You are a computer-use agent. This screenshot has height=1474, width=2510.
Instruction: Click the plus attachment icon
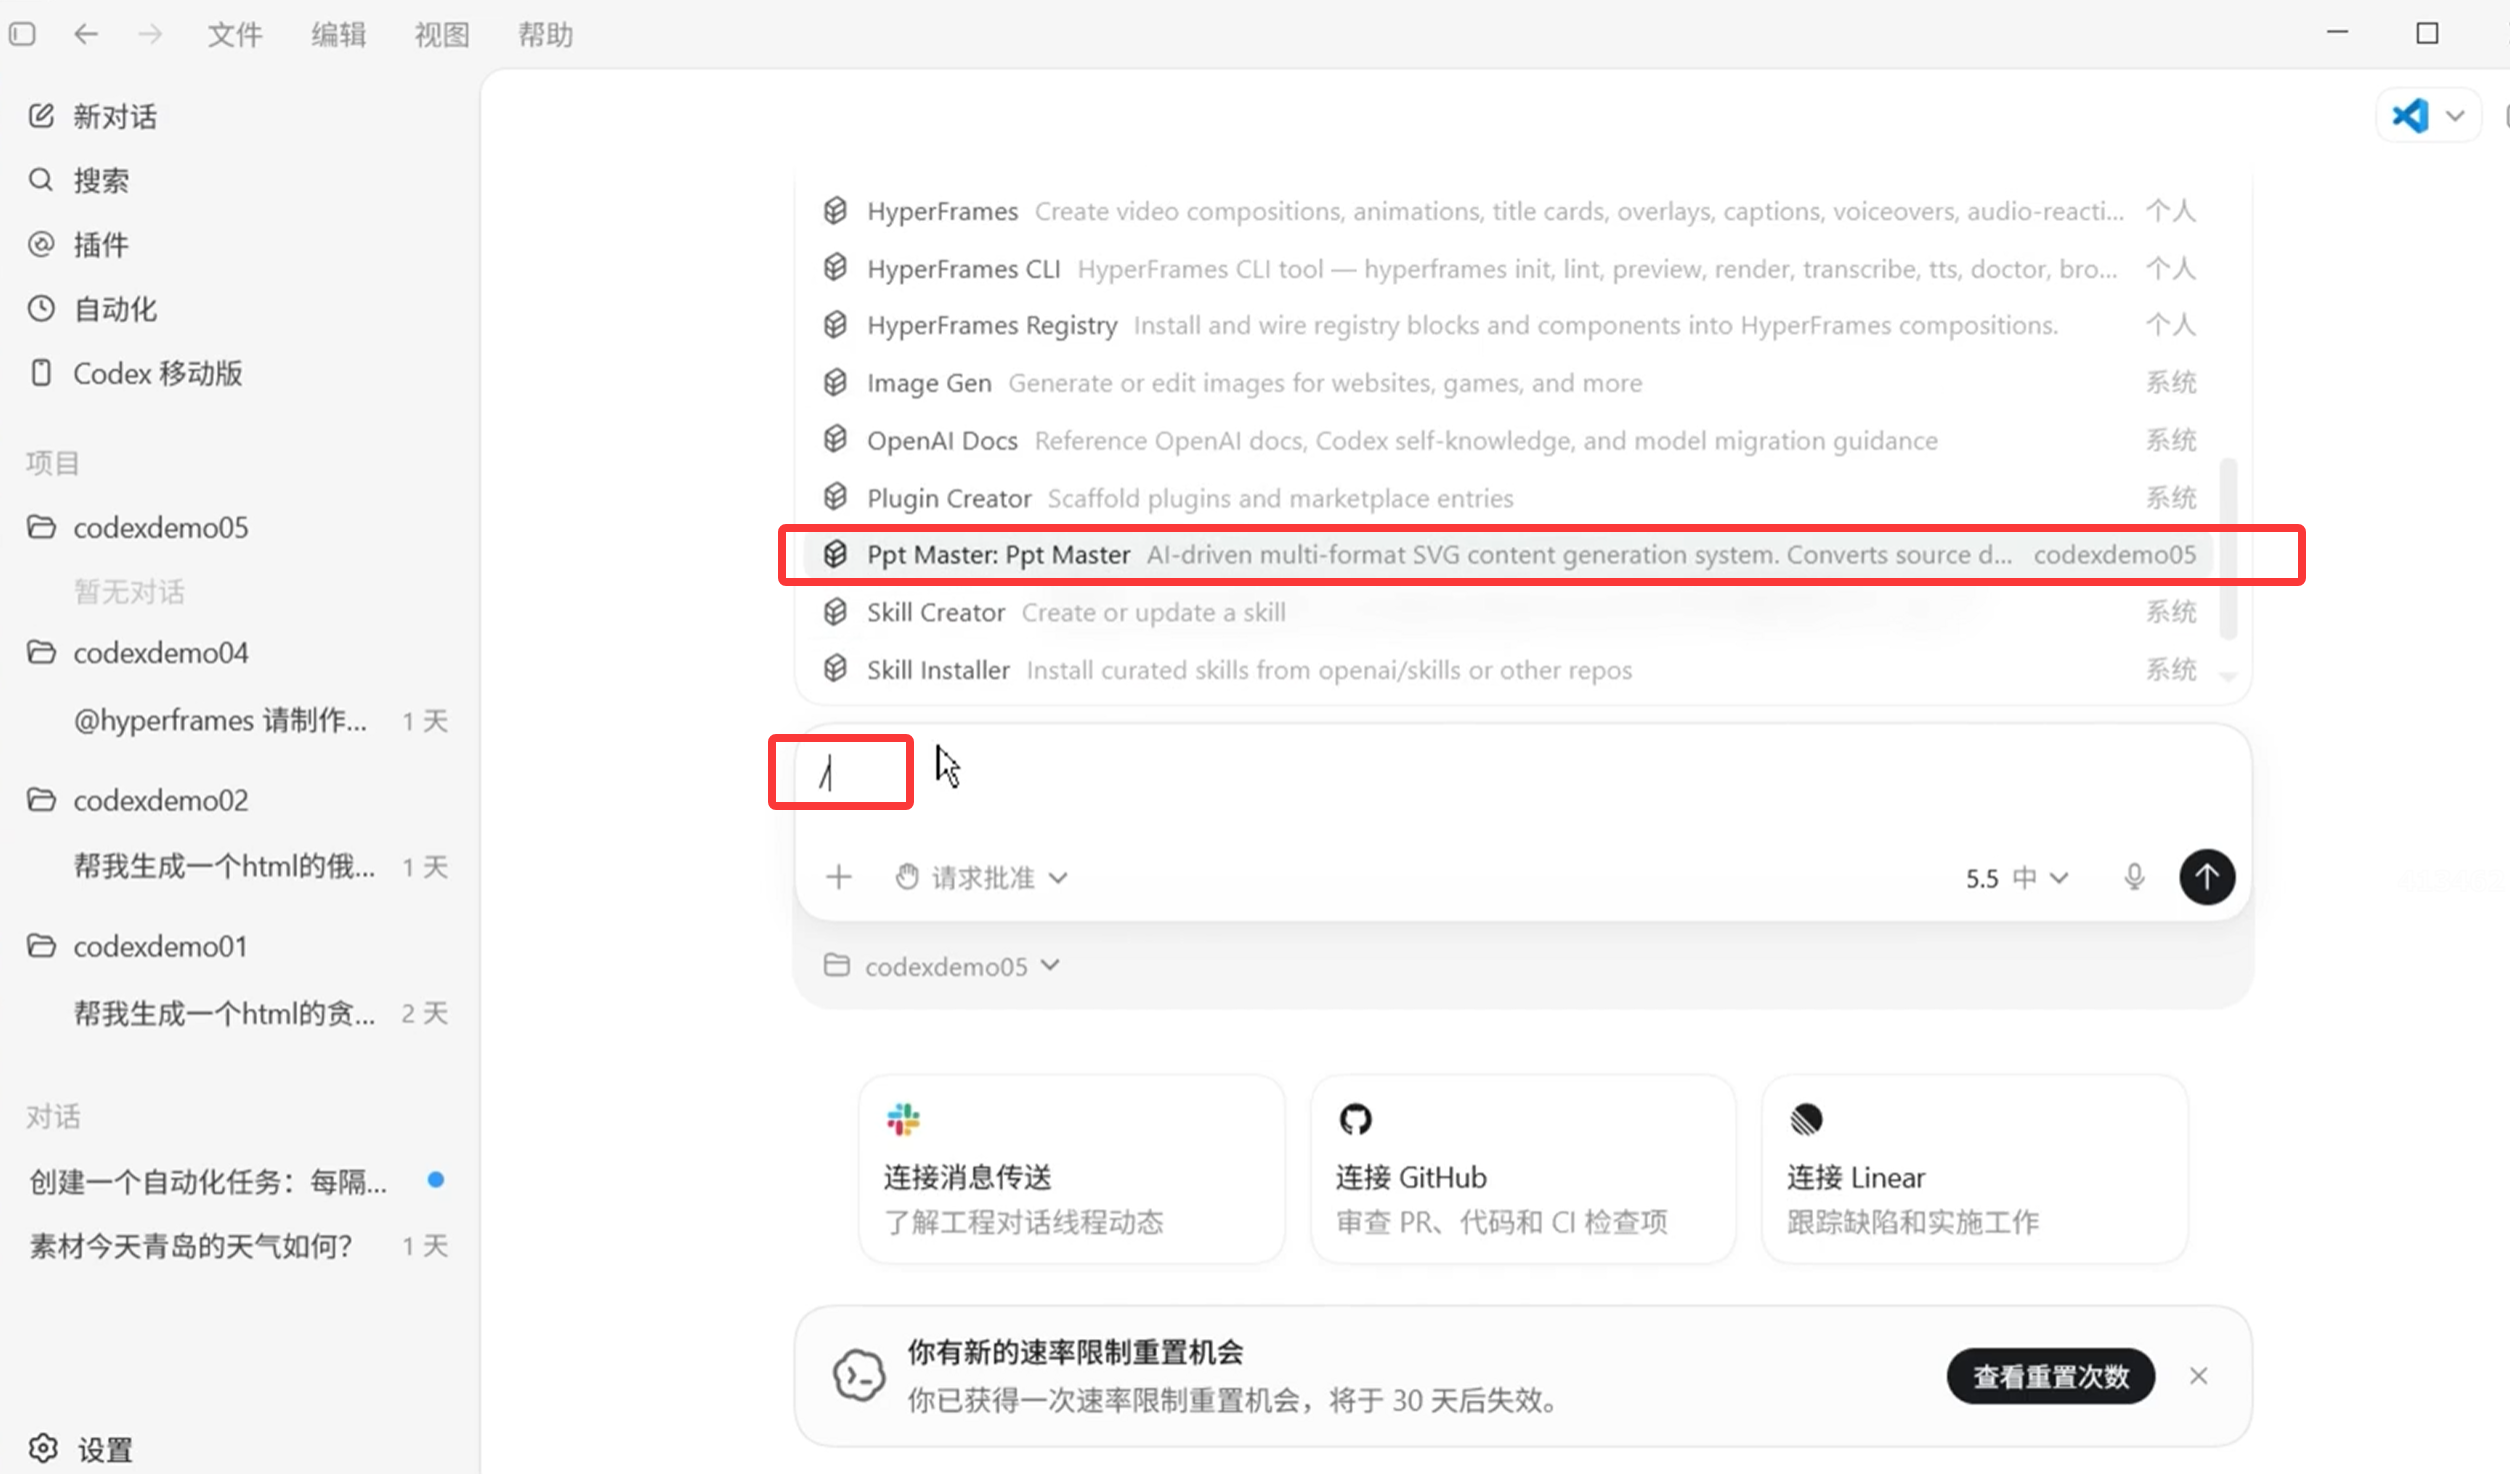[839, 877]
